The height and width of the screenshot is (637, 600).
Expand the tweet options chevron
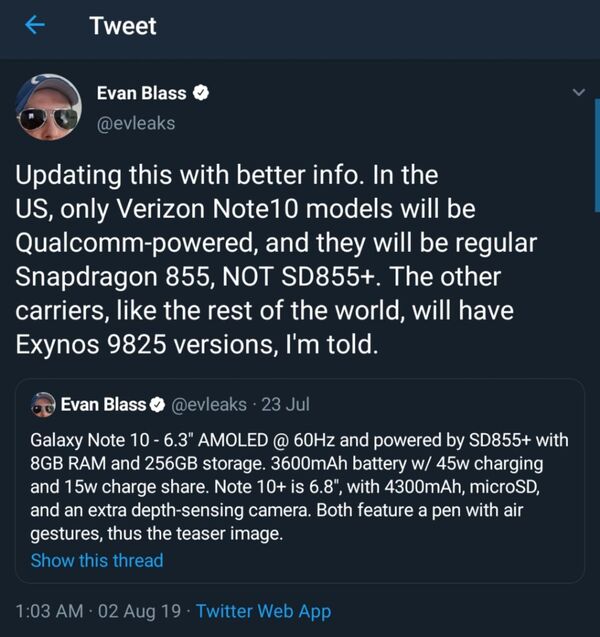tap(579, 93)
